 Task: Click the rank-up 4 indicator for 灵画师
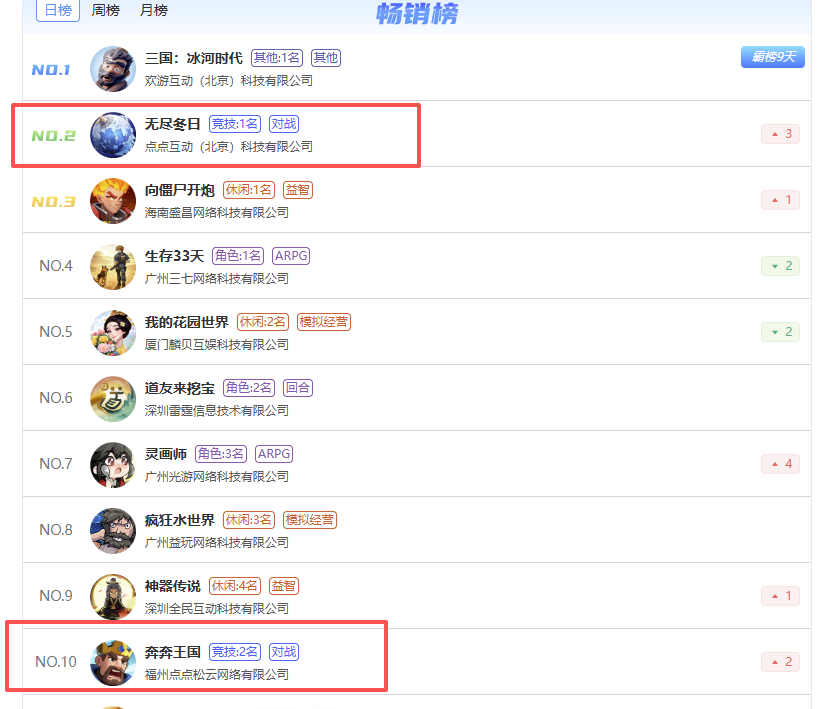[780, 464]
